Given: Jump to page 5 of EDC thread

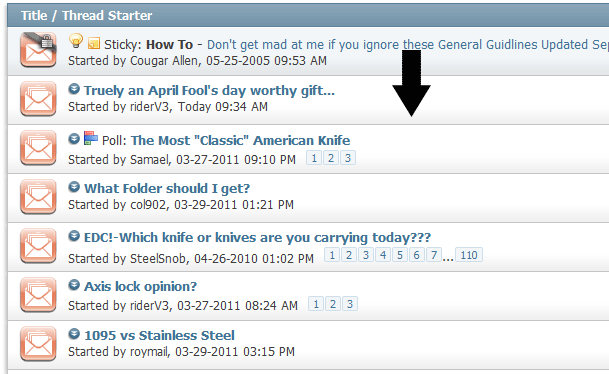Looking at the screenshot, I should point(400,255).
